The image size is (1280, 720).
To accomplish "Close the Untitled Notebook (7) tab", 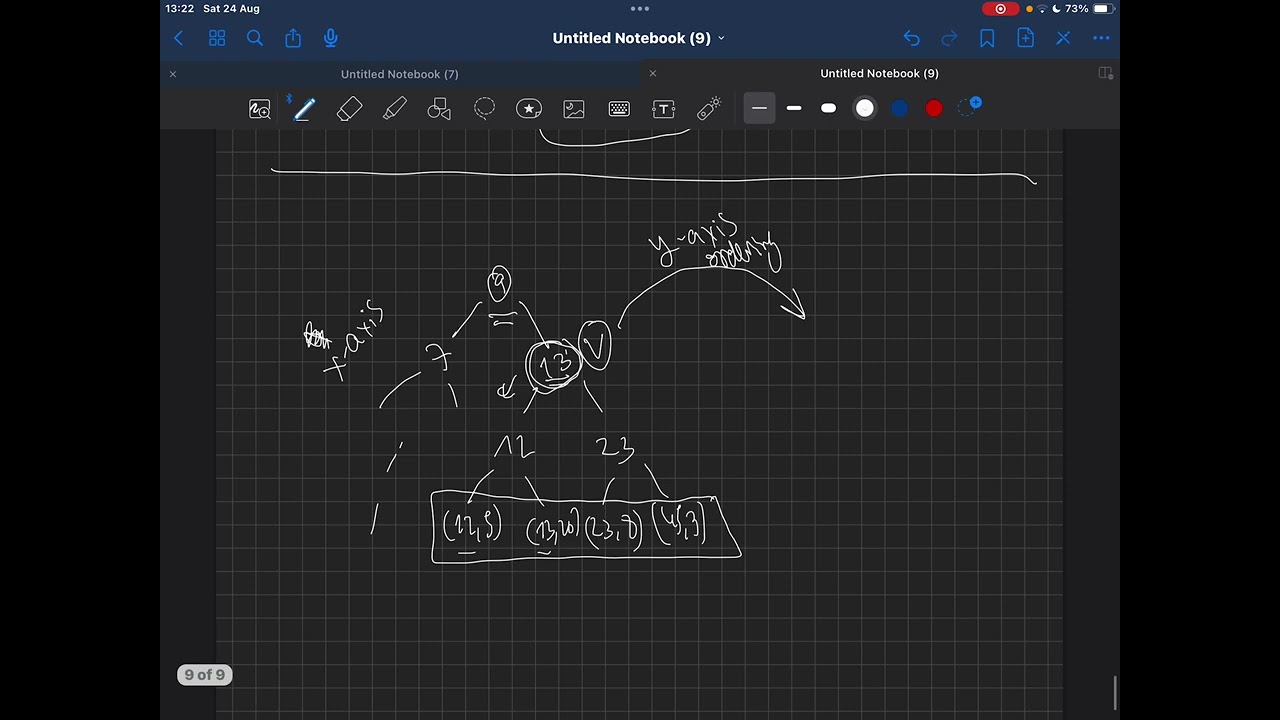I will [173, 74].
